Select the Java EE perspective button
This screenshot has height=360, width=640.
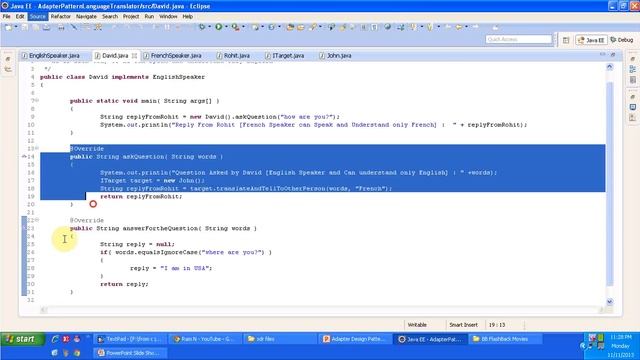click(x=591, y=40)
